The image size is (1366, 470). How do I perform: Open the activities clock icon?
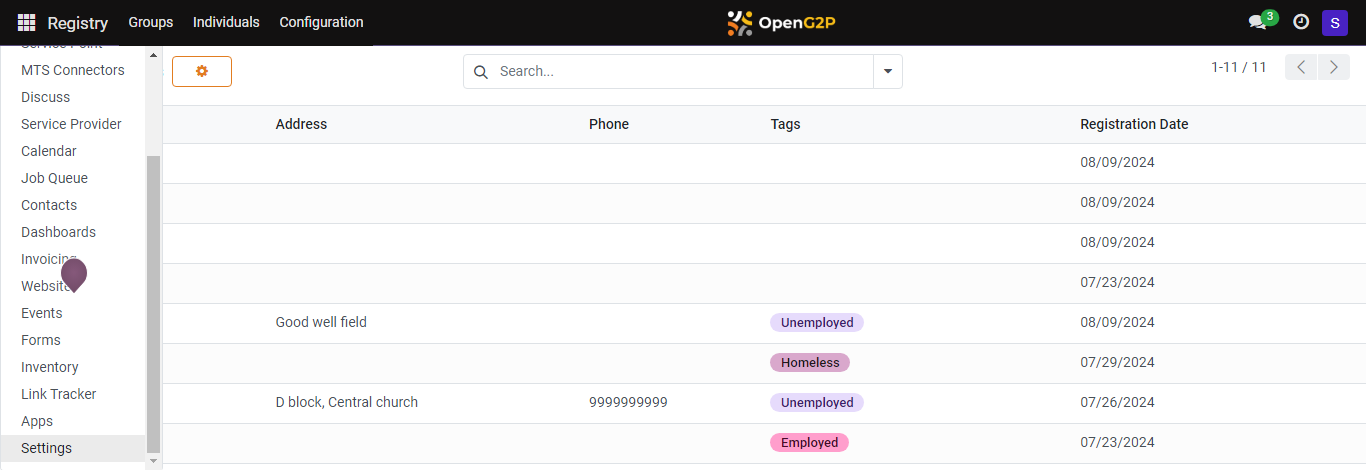click(1301, 22)
